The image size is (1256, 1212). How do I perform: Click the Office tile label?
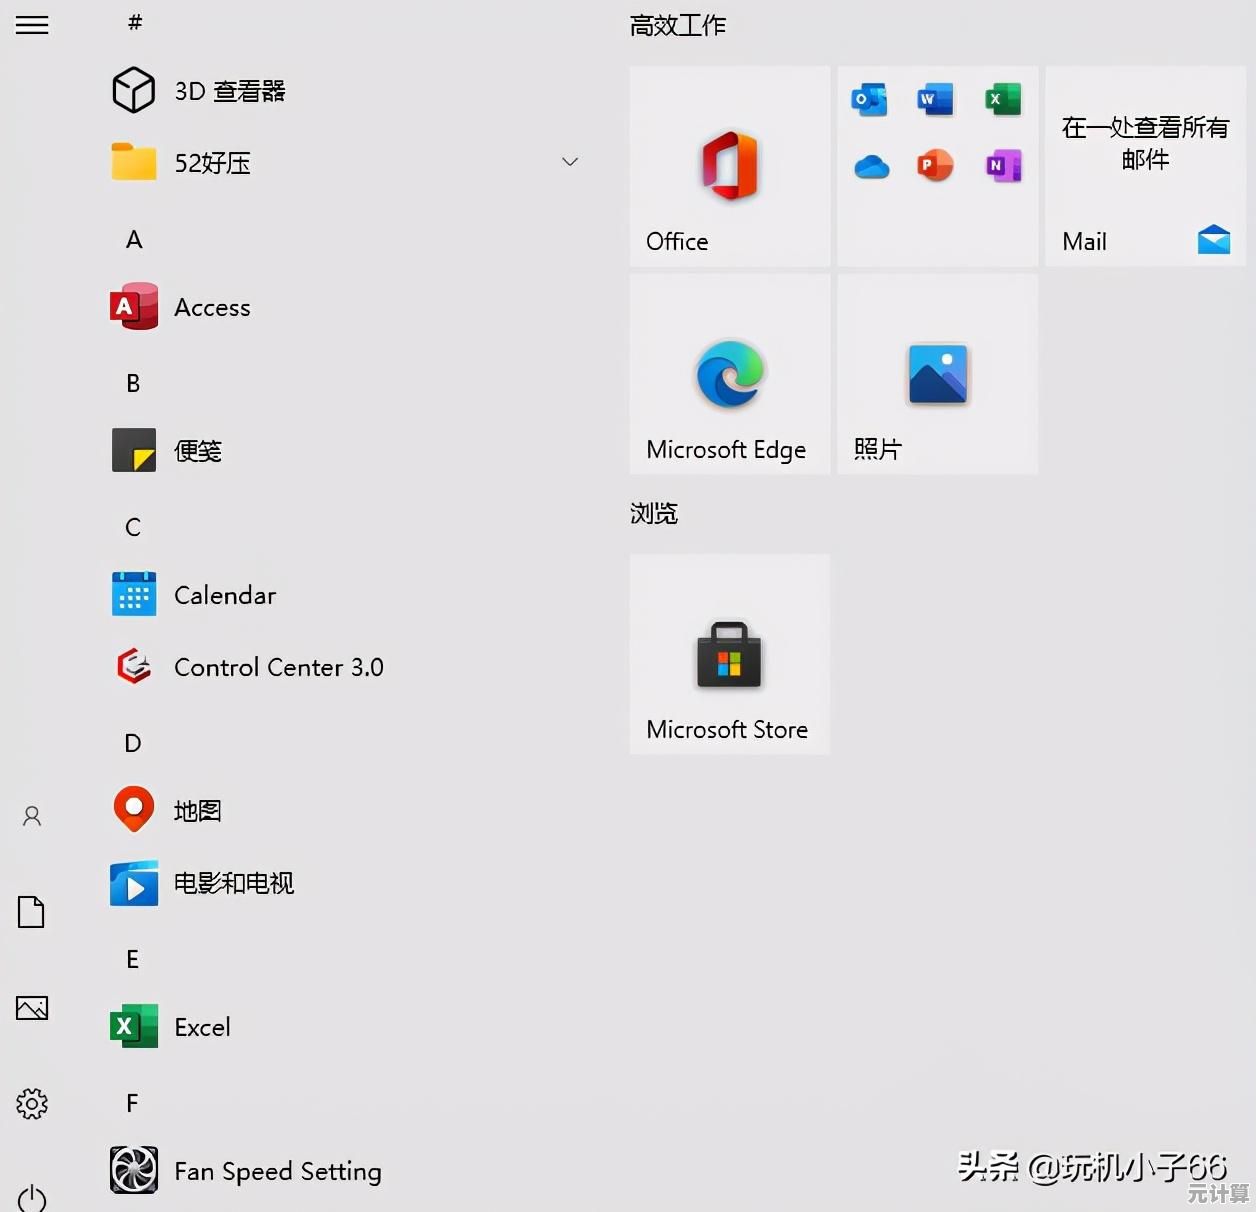pos(677,241)
